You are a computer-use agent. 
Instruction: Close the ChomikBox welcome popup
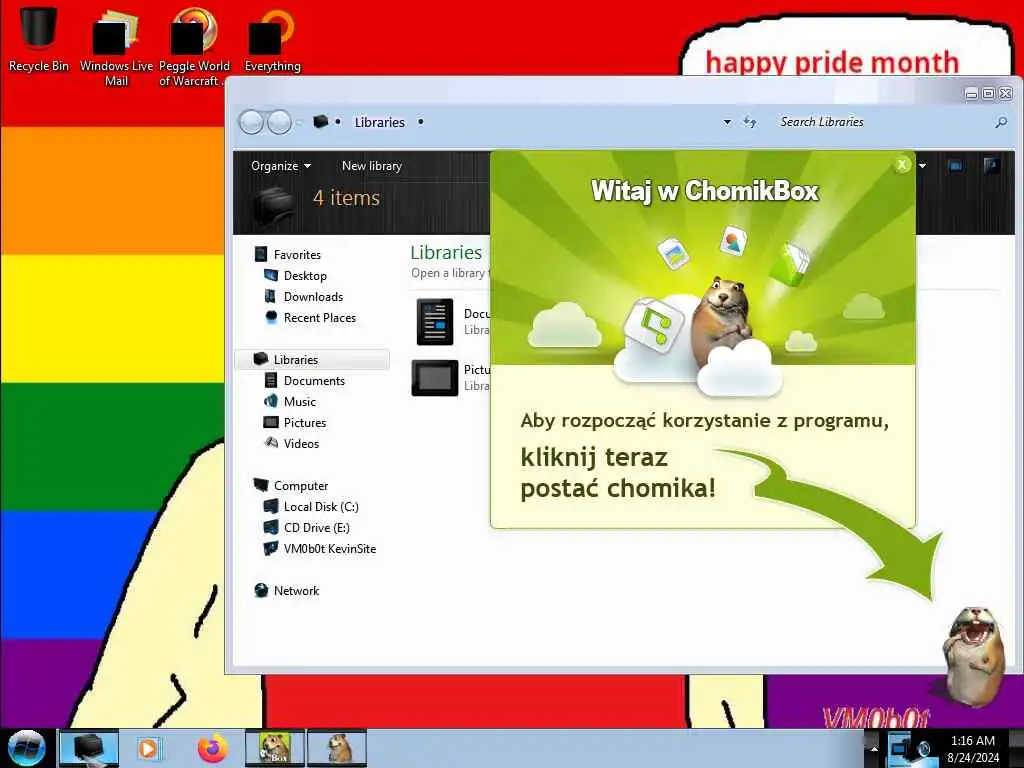(902, 165)
